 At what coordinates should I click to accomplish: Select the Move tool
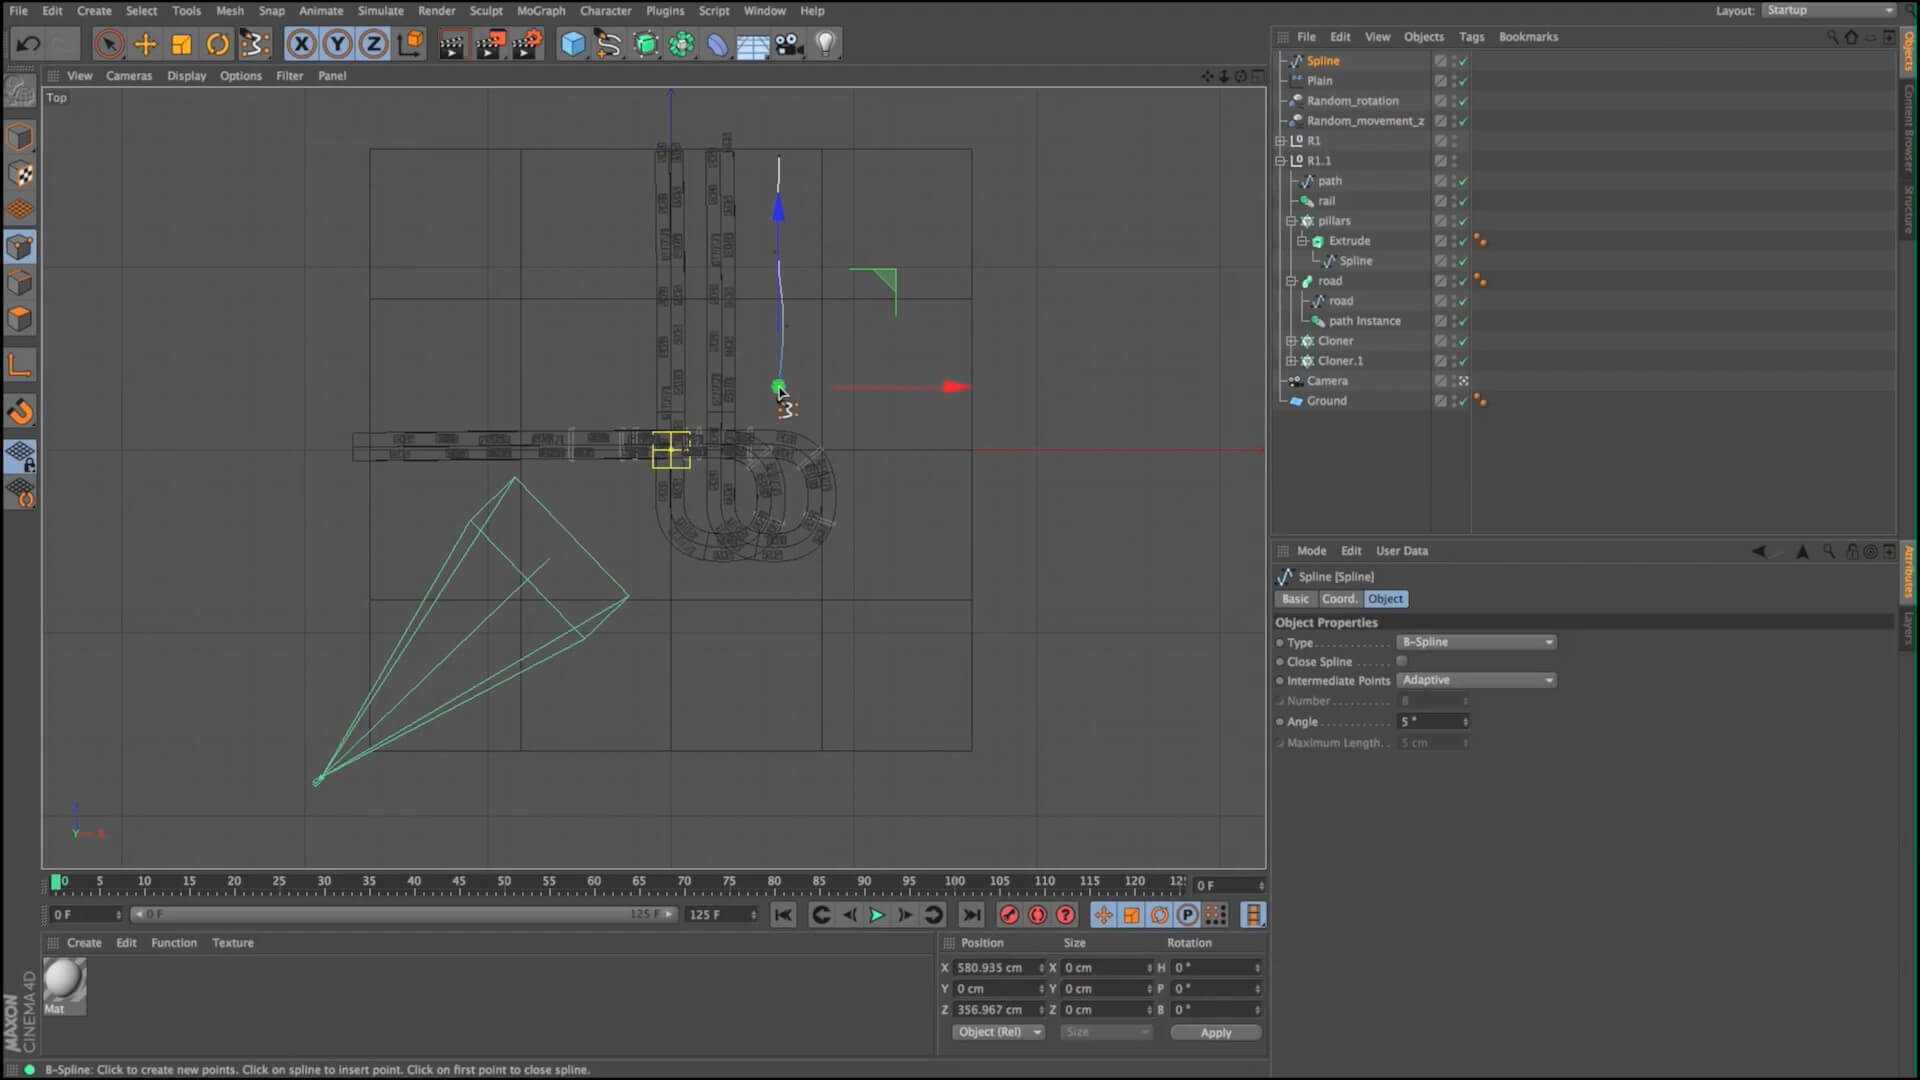click(x=145, y=44)
